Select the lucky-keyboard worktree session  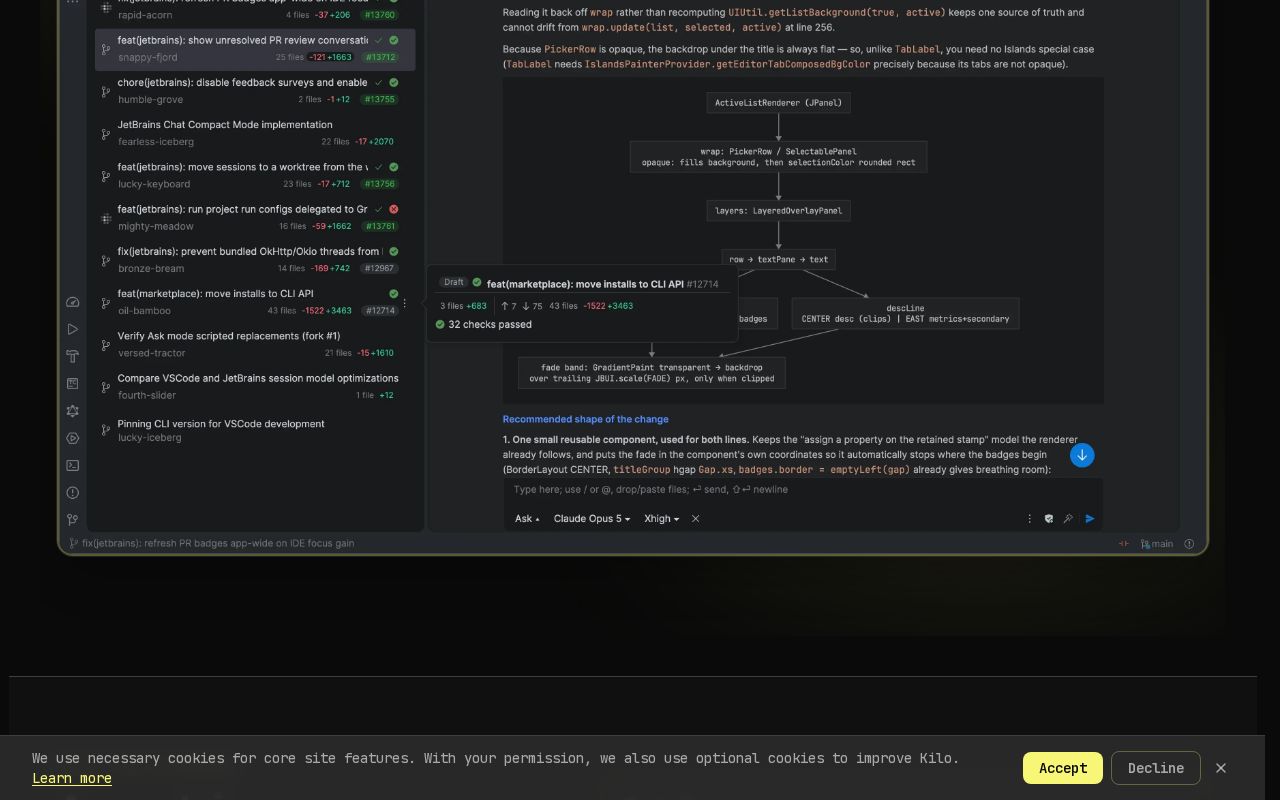tap(255, 175)
